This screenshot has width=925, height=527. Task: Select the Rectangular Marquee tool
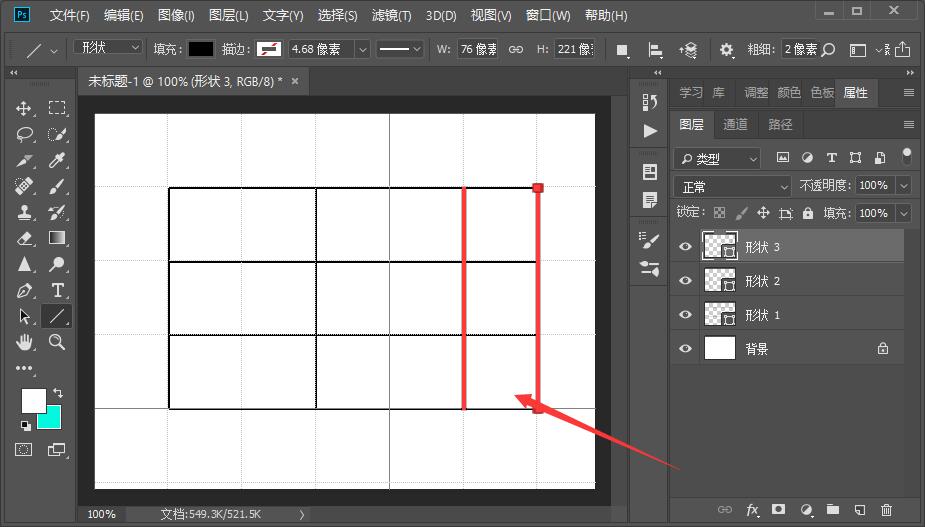pyautogui.click(x=57, y=108)
